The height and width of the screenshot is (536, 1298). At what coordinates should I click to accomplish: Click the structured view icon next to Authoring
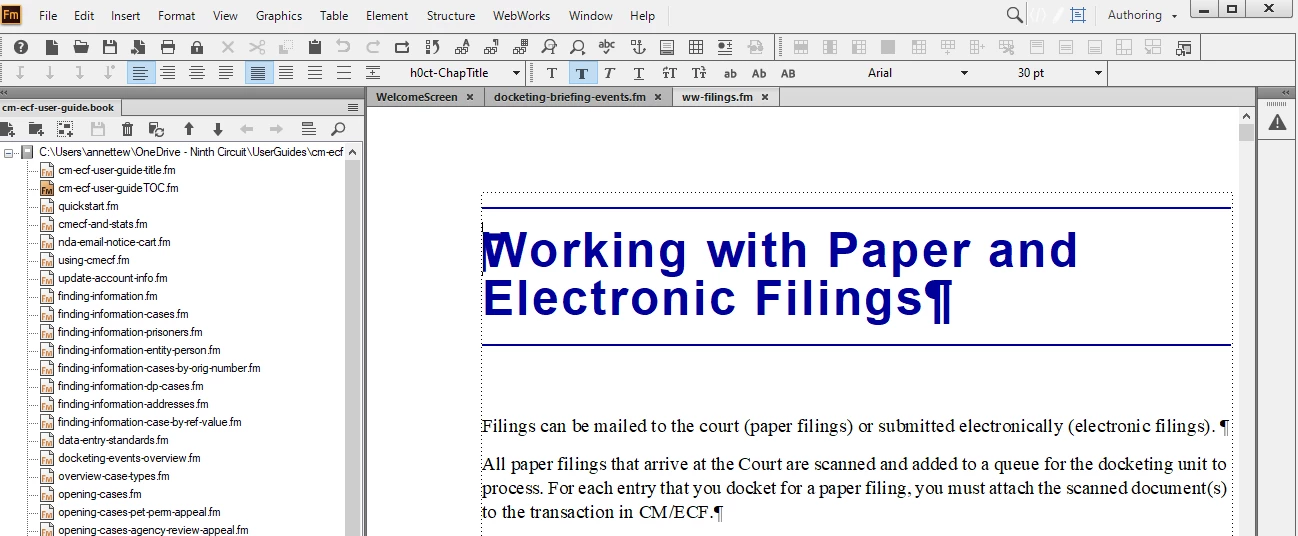(1077, 15)
